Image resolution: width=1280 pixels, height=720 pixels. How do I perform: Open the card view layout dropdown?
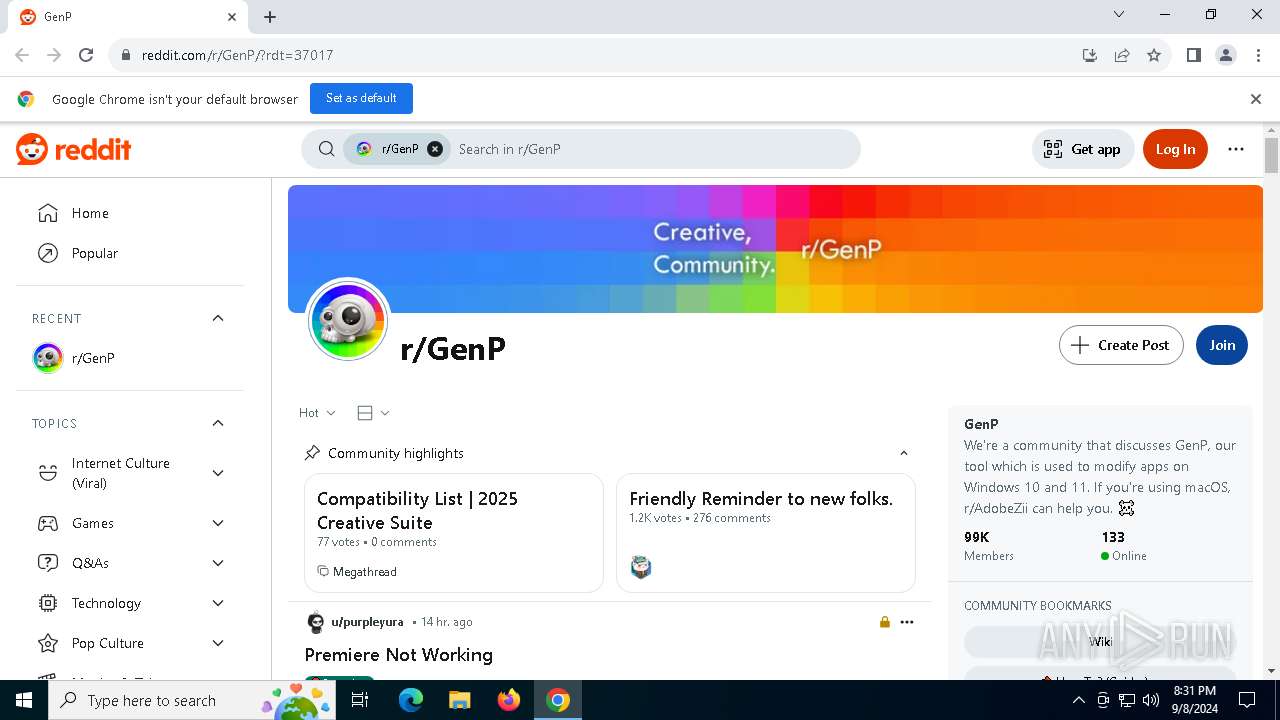[x=373, y=413]
